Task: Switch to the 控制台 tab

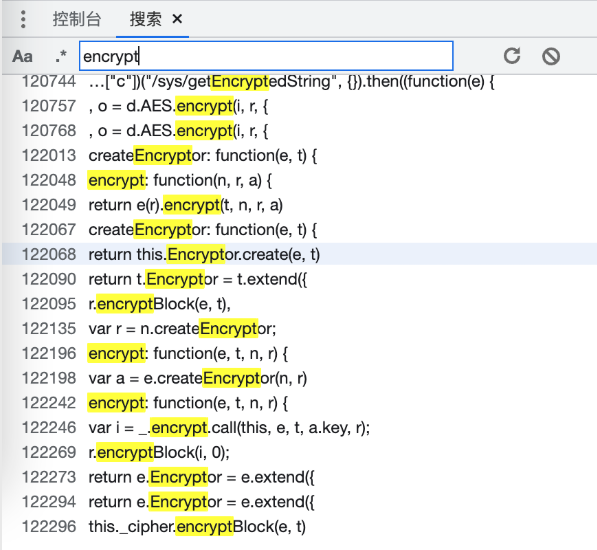Action: tap(77, 19)
